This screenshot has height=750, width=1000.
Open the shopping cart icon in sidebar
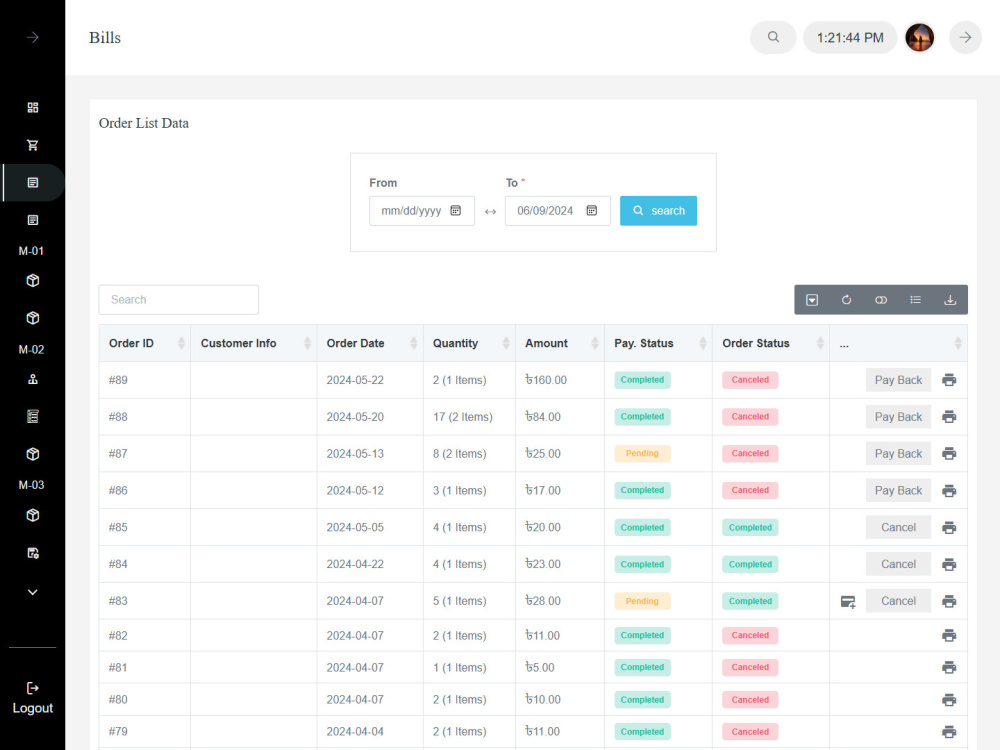tap(33, 145)
